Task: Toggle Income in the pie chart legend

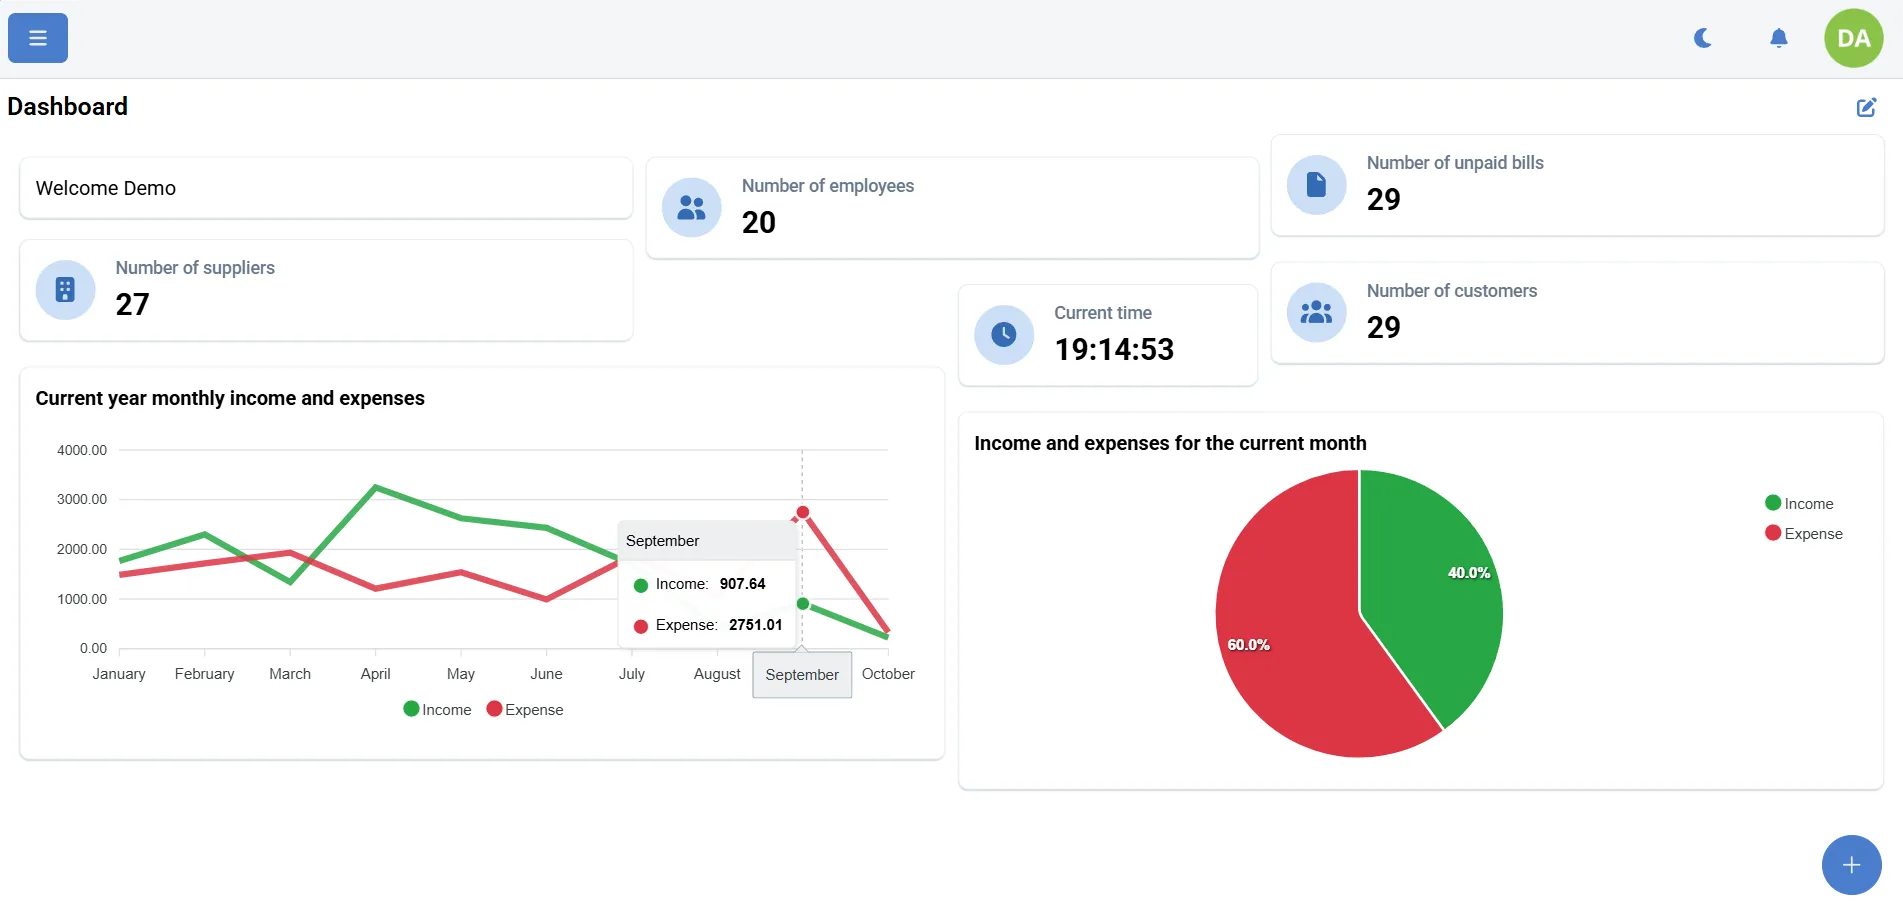Action: tap(1799, 503)
